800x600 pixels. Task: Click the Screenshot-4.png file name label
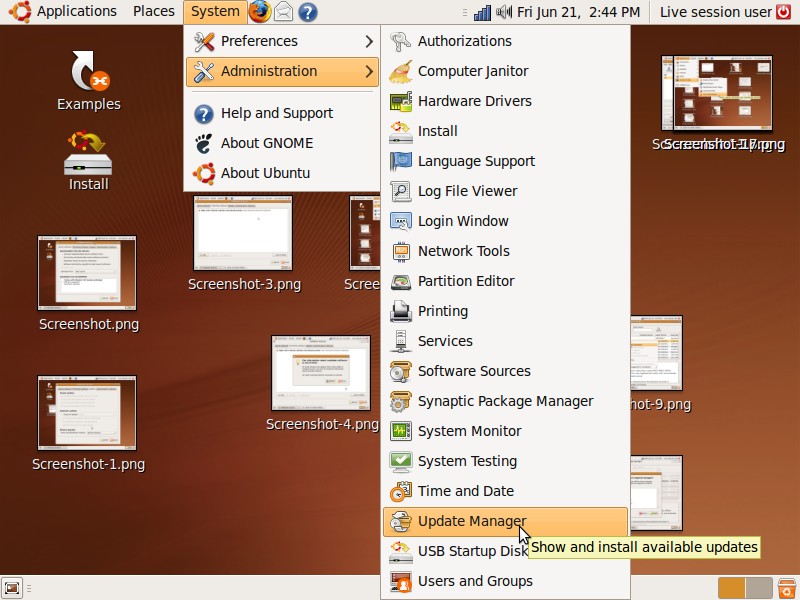click(x=322, y=424)
